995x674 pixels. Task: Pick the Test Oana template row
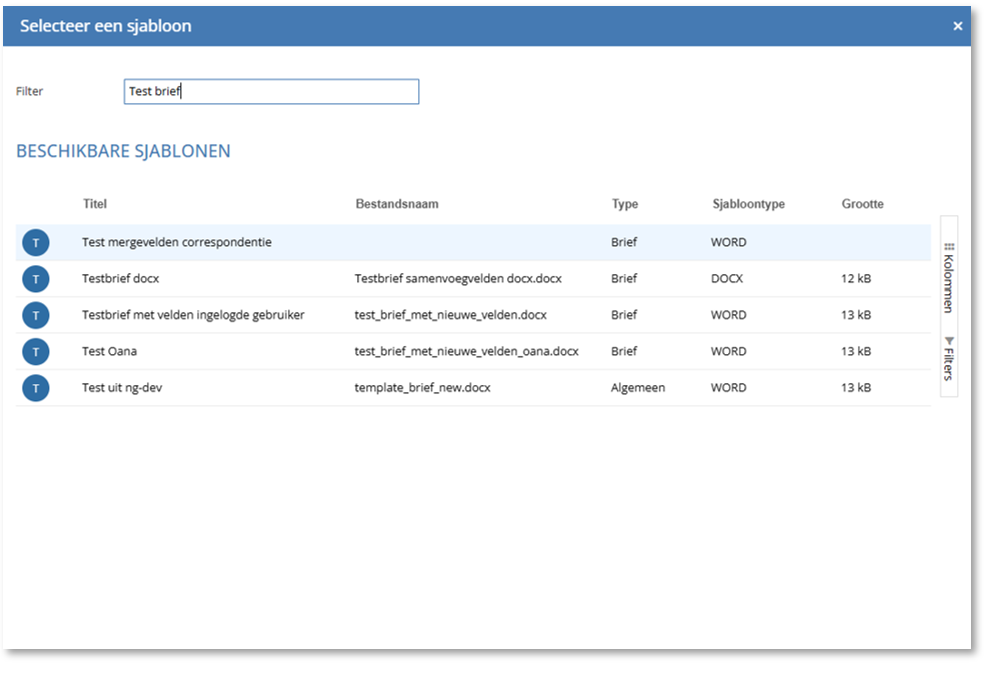[110, 352]
